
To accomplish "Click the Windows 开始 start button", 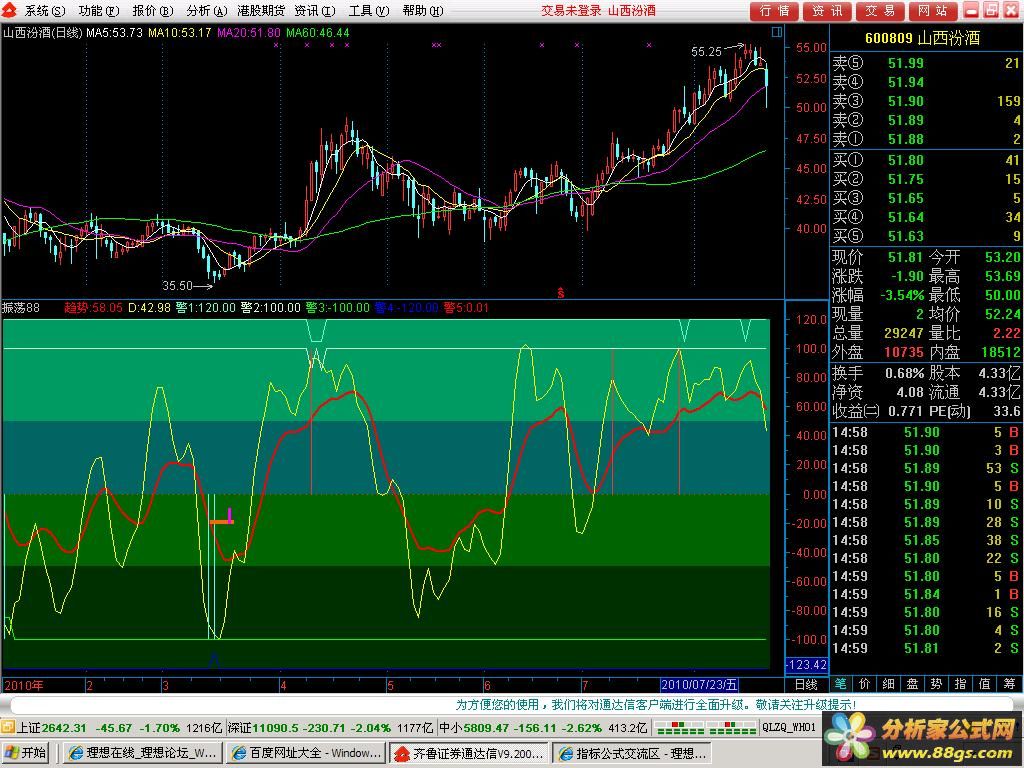I will tap(27, 753).
